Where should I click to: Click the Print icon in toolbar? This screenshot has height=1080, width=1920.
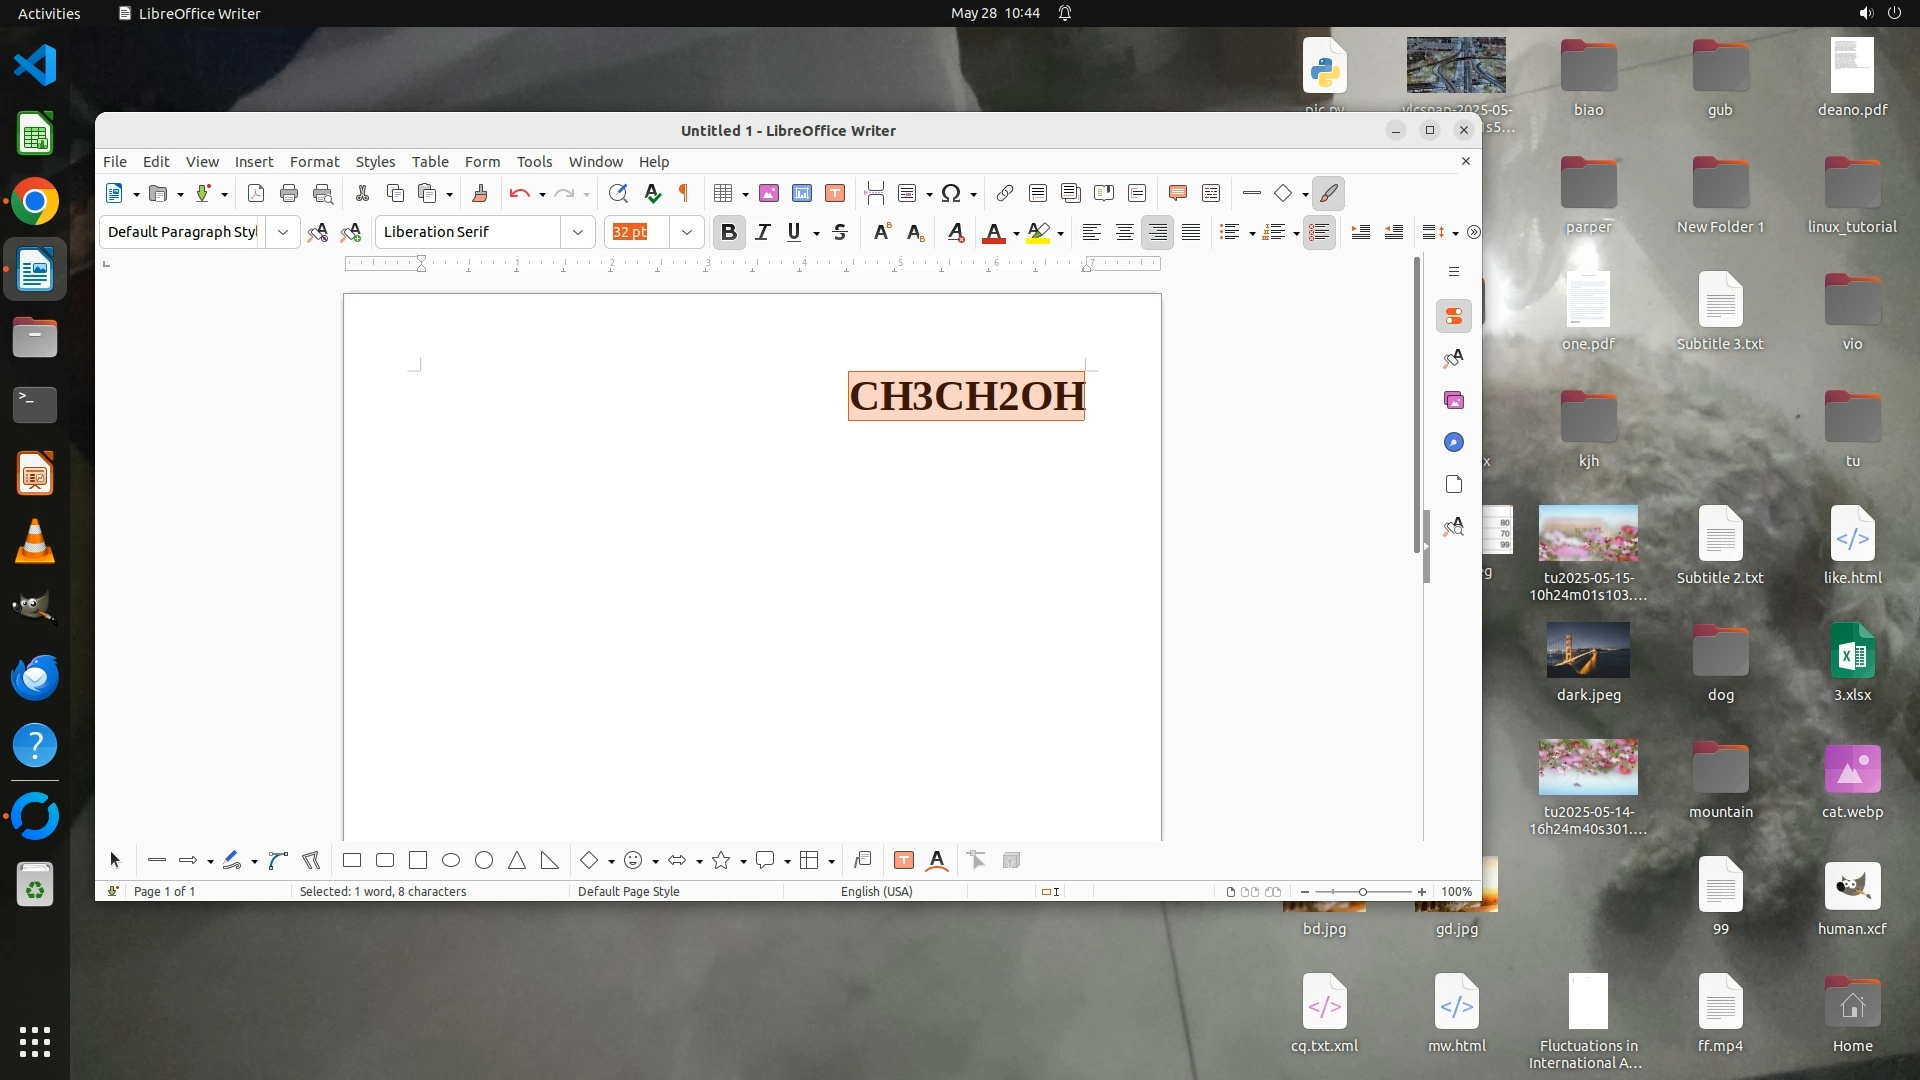point(289,194)
